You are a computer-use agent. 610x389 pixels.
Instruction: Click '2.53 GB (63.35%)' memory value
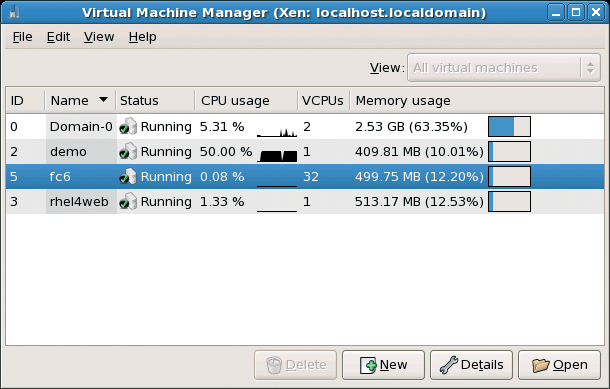click(x=411, y=127)
